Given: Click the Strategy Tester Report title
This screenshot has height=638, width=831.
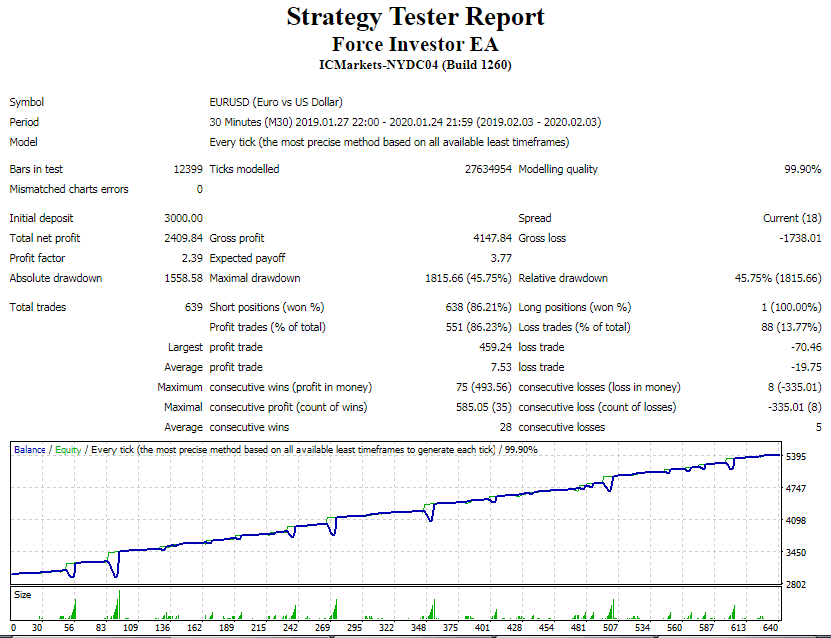Looking at the screenshot, I should (x=415, y=17).
